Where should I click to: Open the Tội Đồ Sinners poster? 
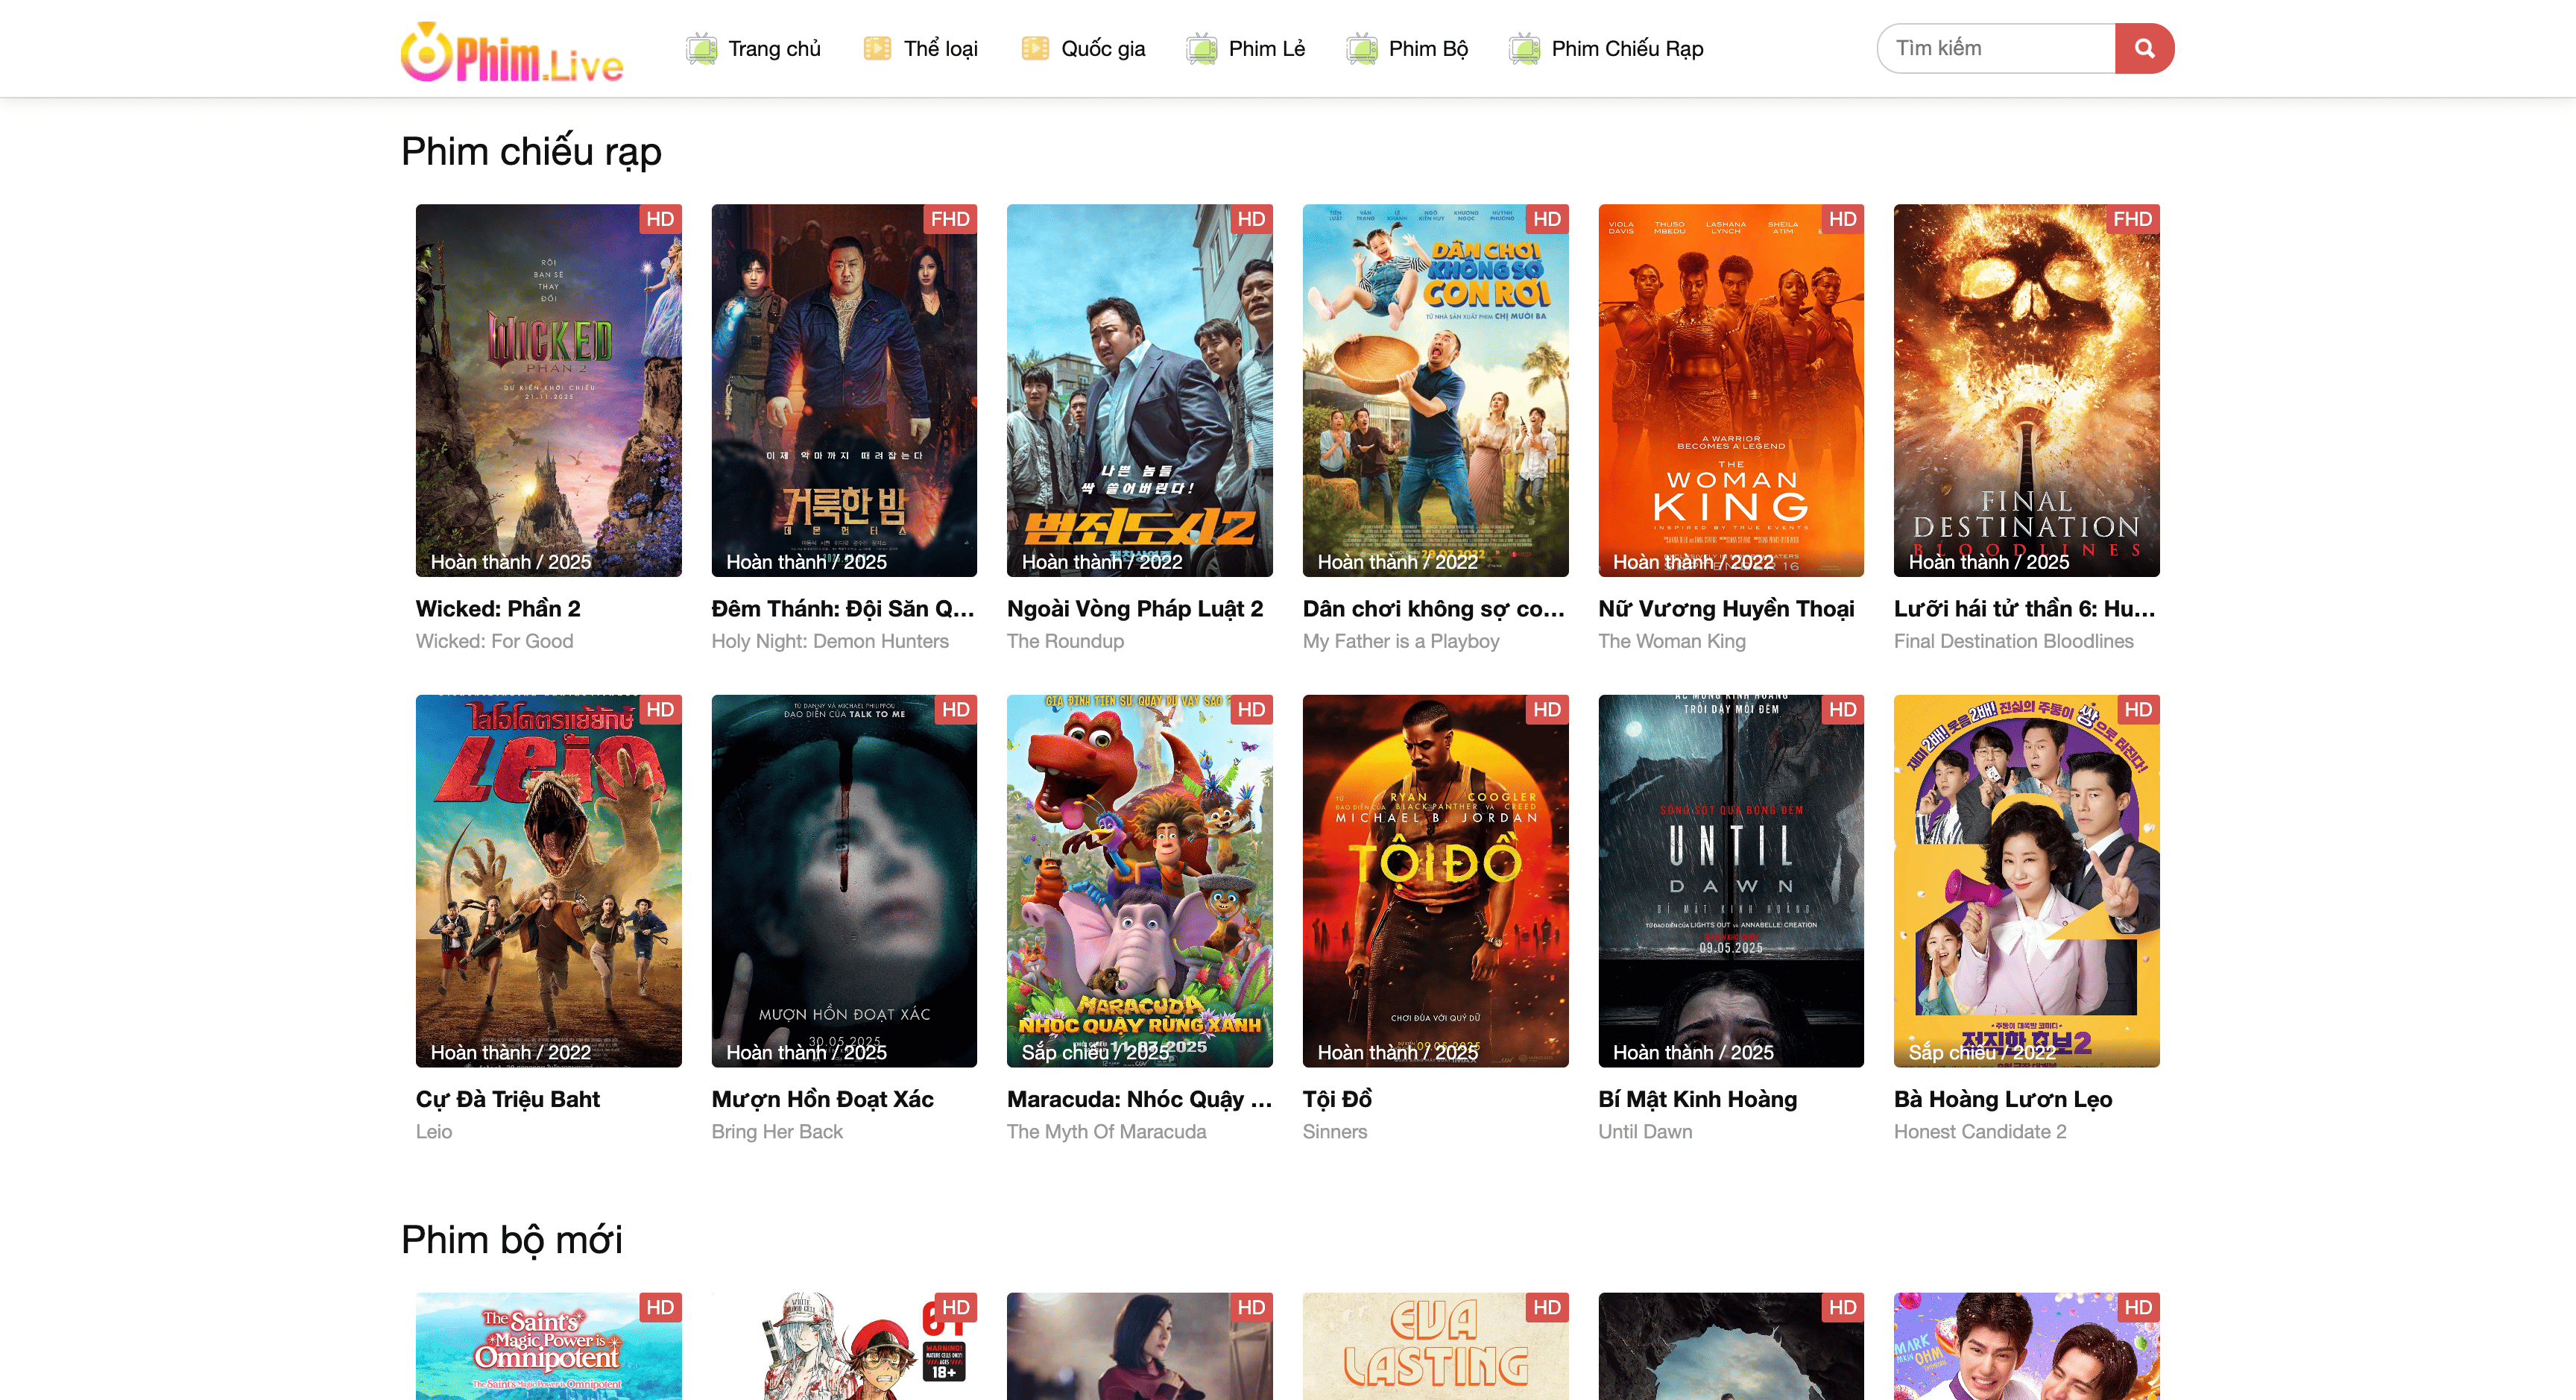1435,880
